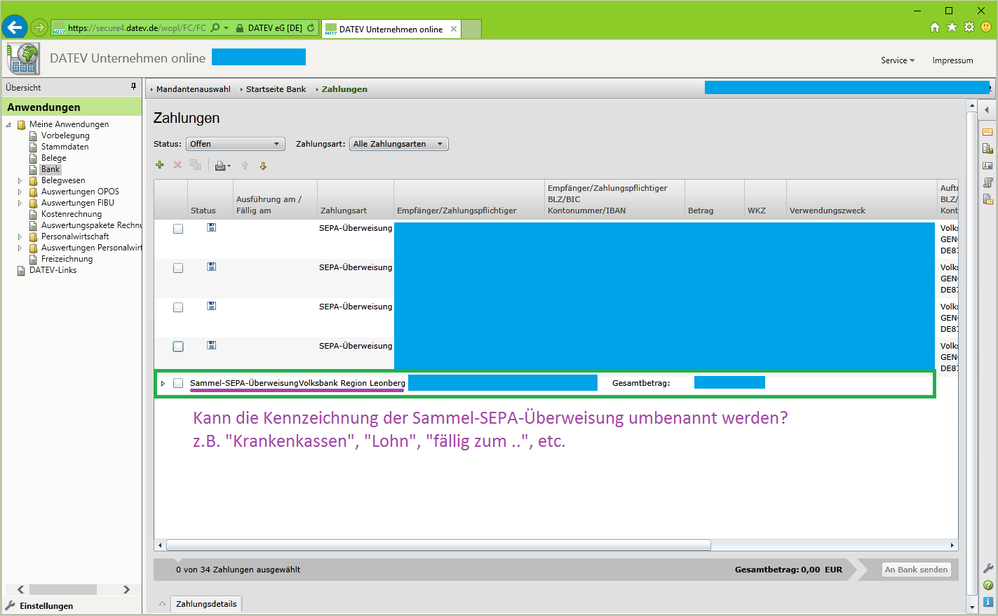Click the Impressum link
Image resolution: width=998 pixels, height=616 pixels.
pyautogui.click(x=952, y=60)
